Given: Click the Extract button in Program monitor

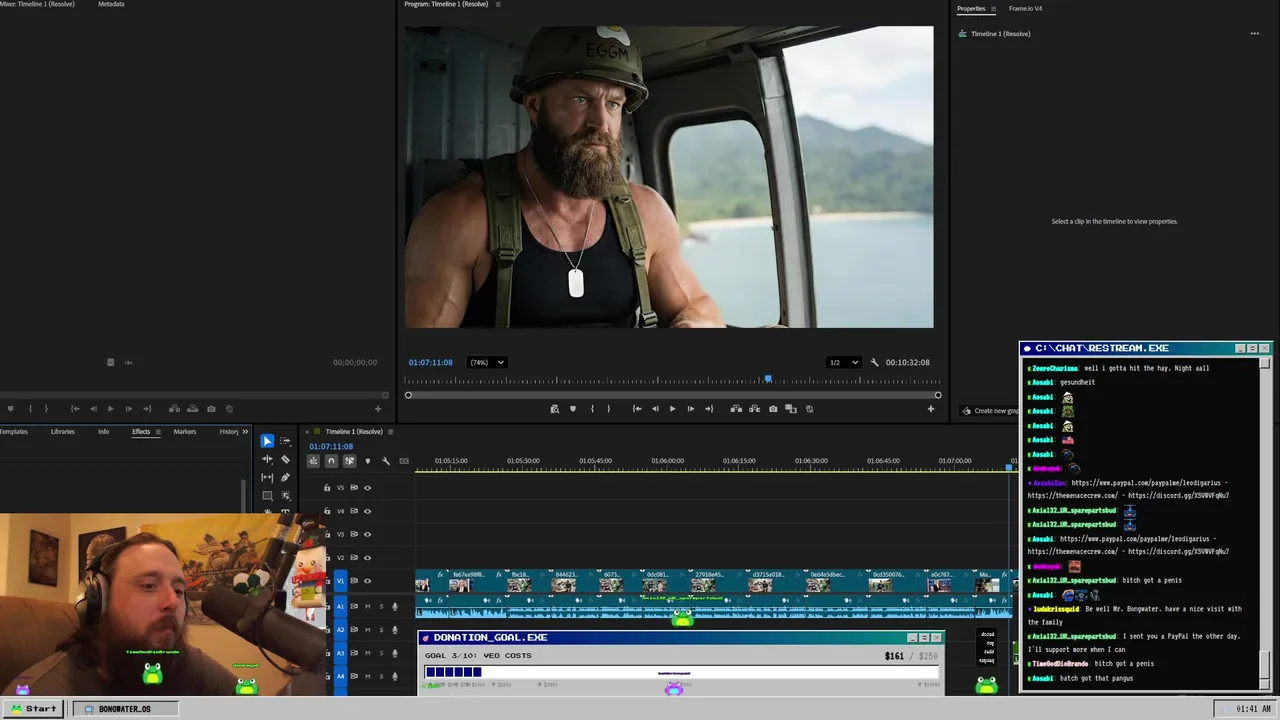Looking at the screenshot, I should click(754, 408).
